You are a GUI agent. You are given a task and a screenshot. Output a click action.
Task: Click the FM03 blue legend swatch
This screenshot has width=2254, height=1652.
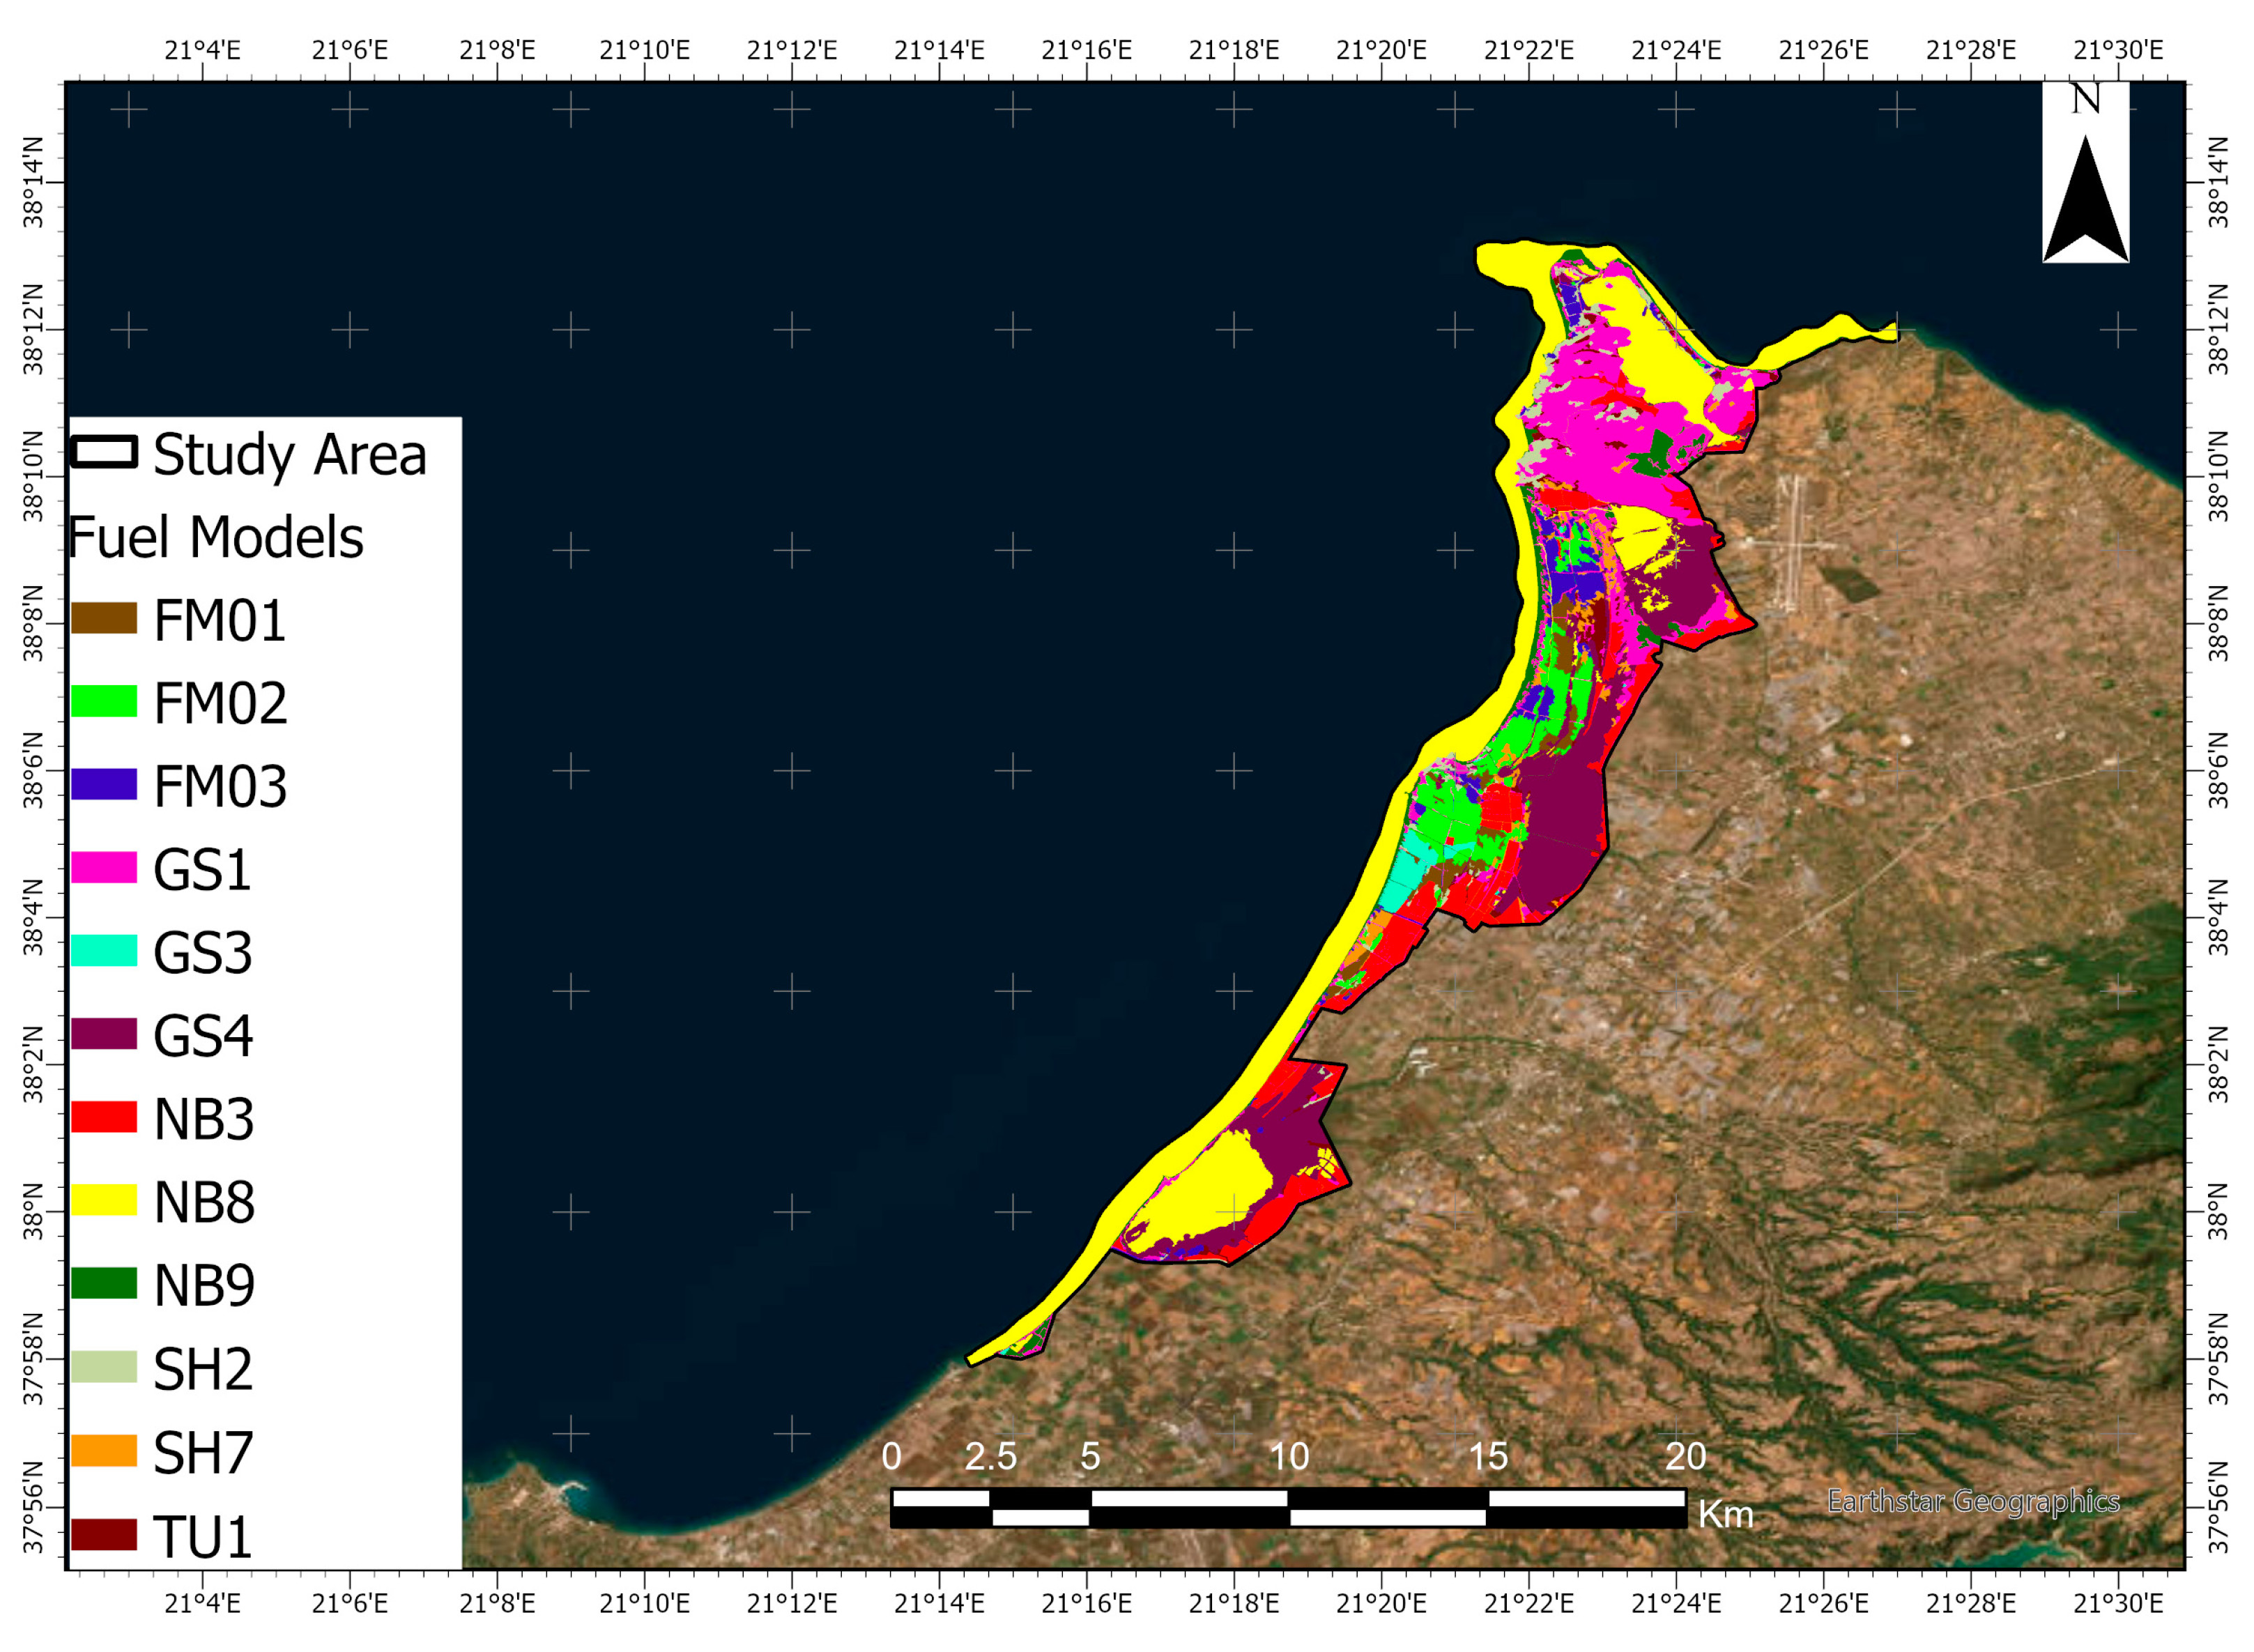103,784
